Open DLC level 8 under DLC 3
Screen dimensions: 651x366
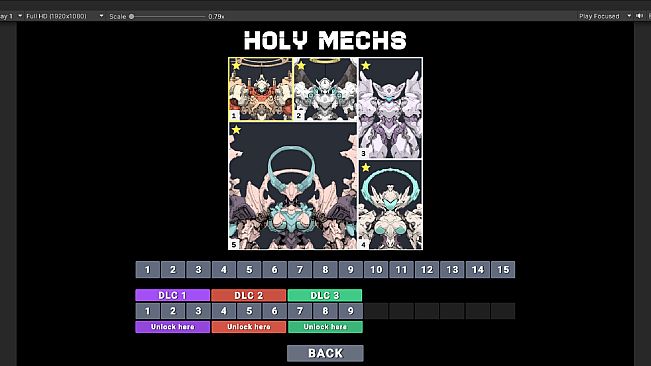(x=325, y=311)
